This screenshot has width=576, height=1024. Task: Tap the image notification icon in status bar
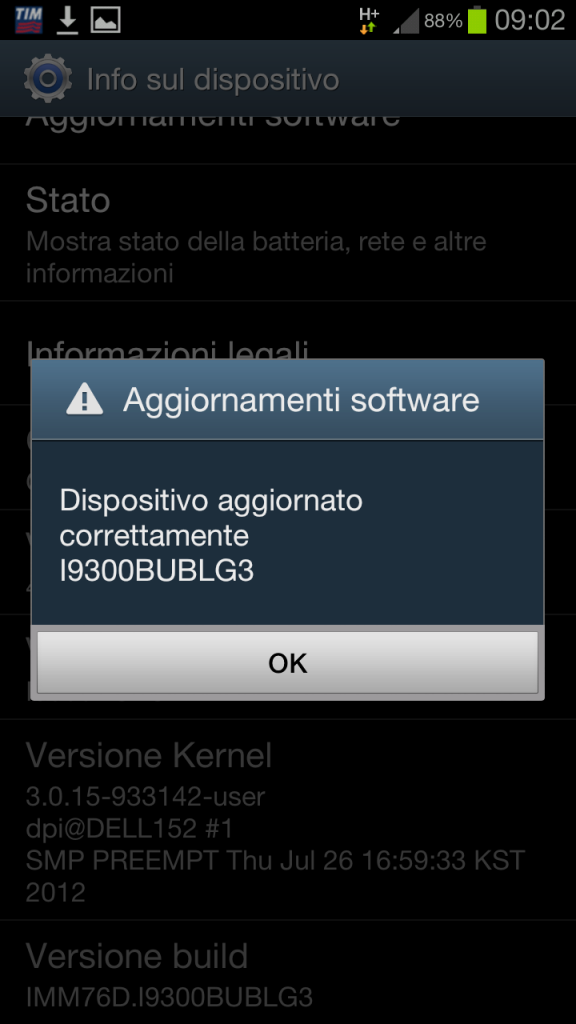(x=106, y=20)
